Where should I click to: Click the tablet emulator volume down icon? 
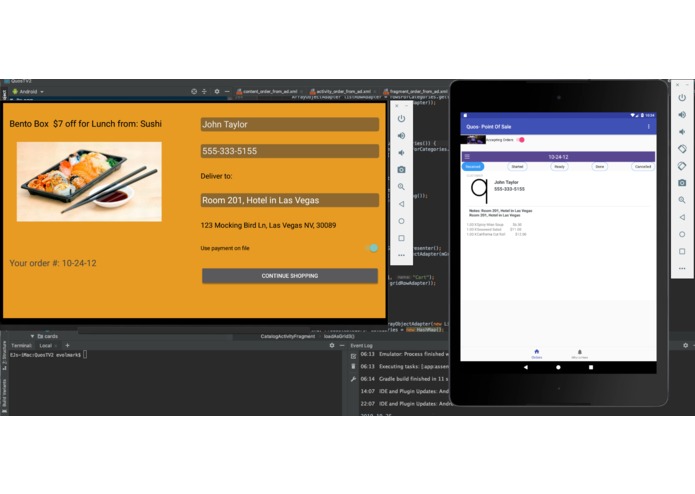(682, 132)
